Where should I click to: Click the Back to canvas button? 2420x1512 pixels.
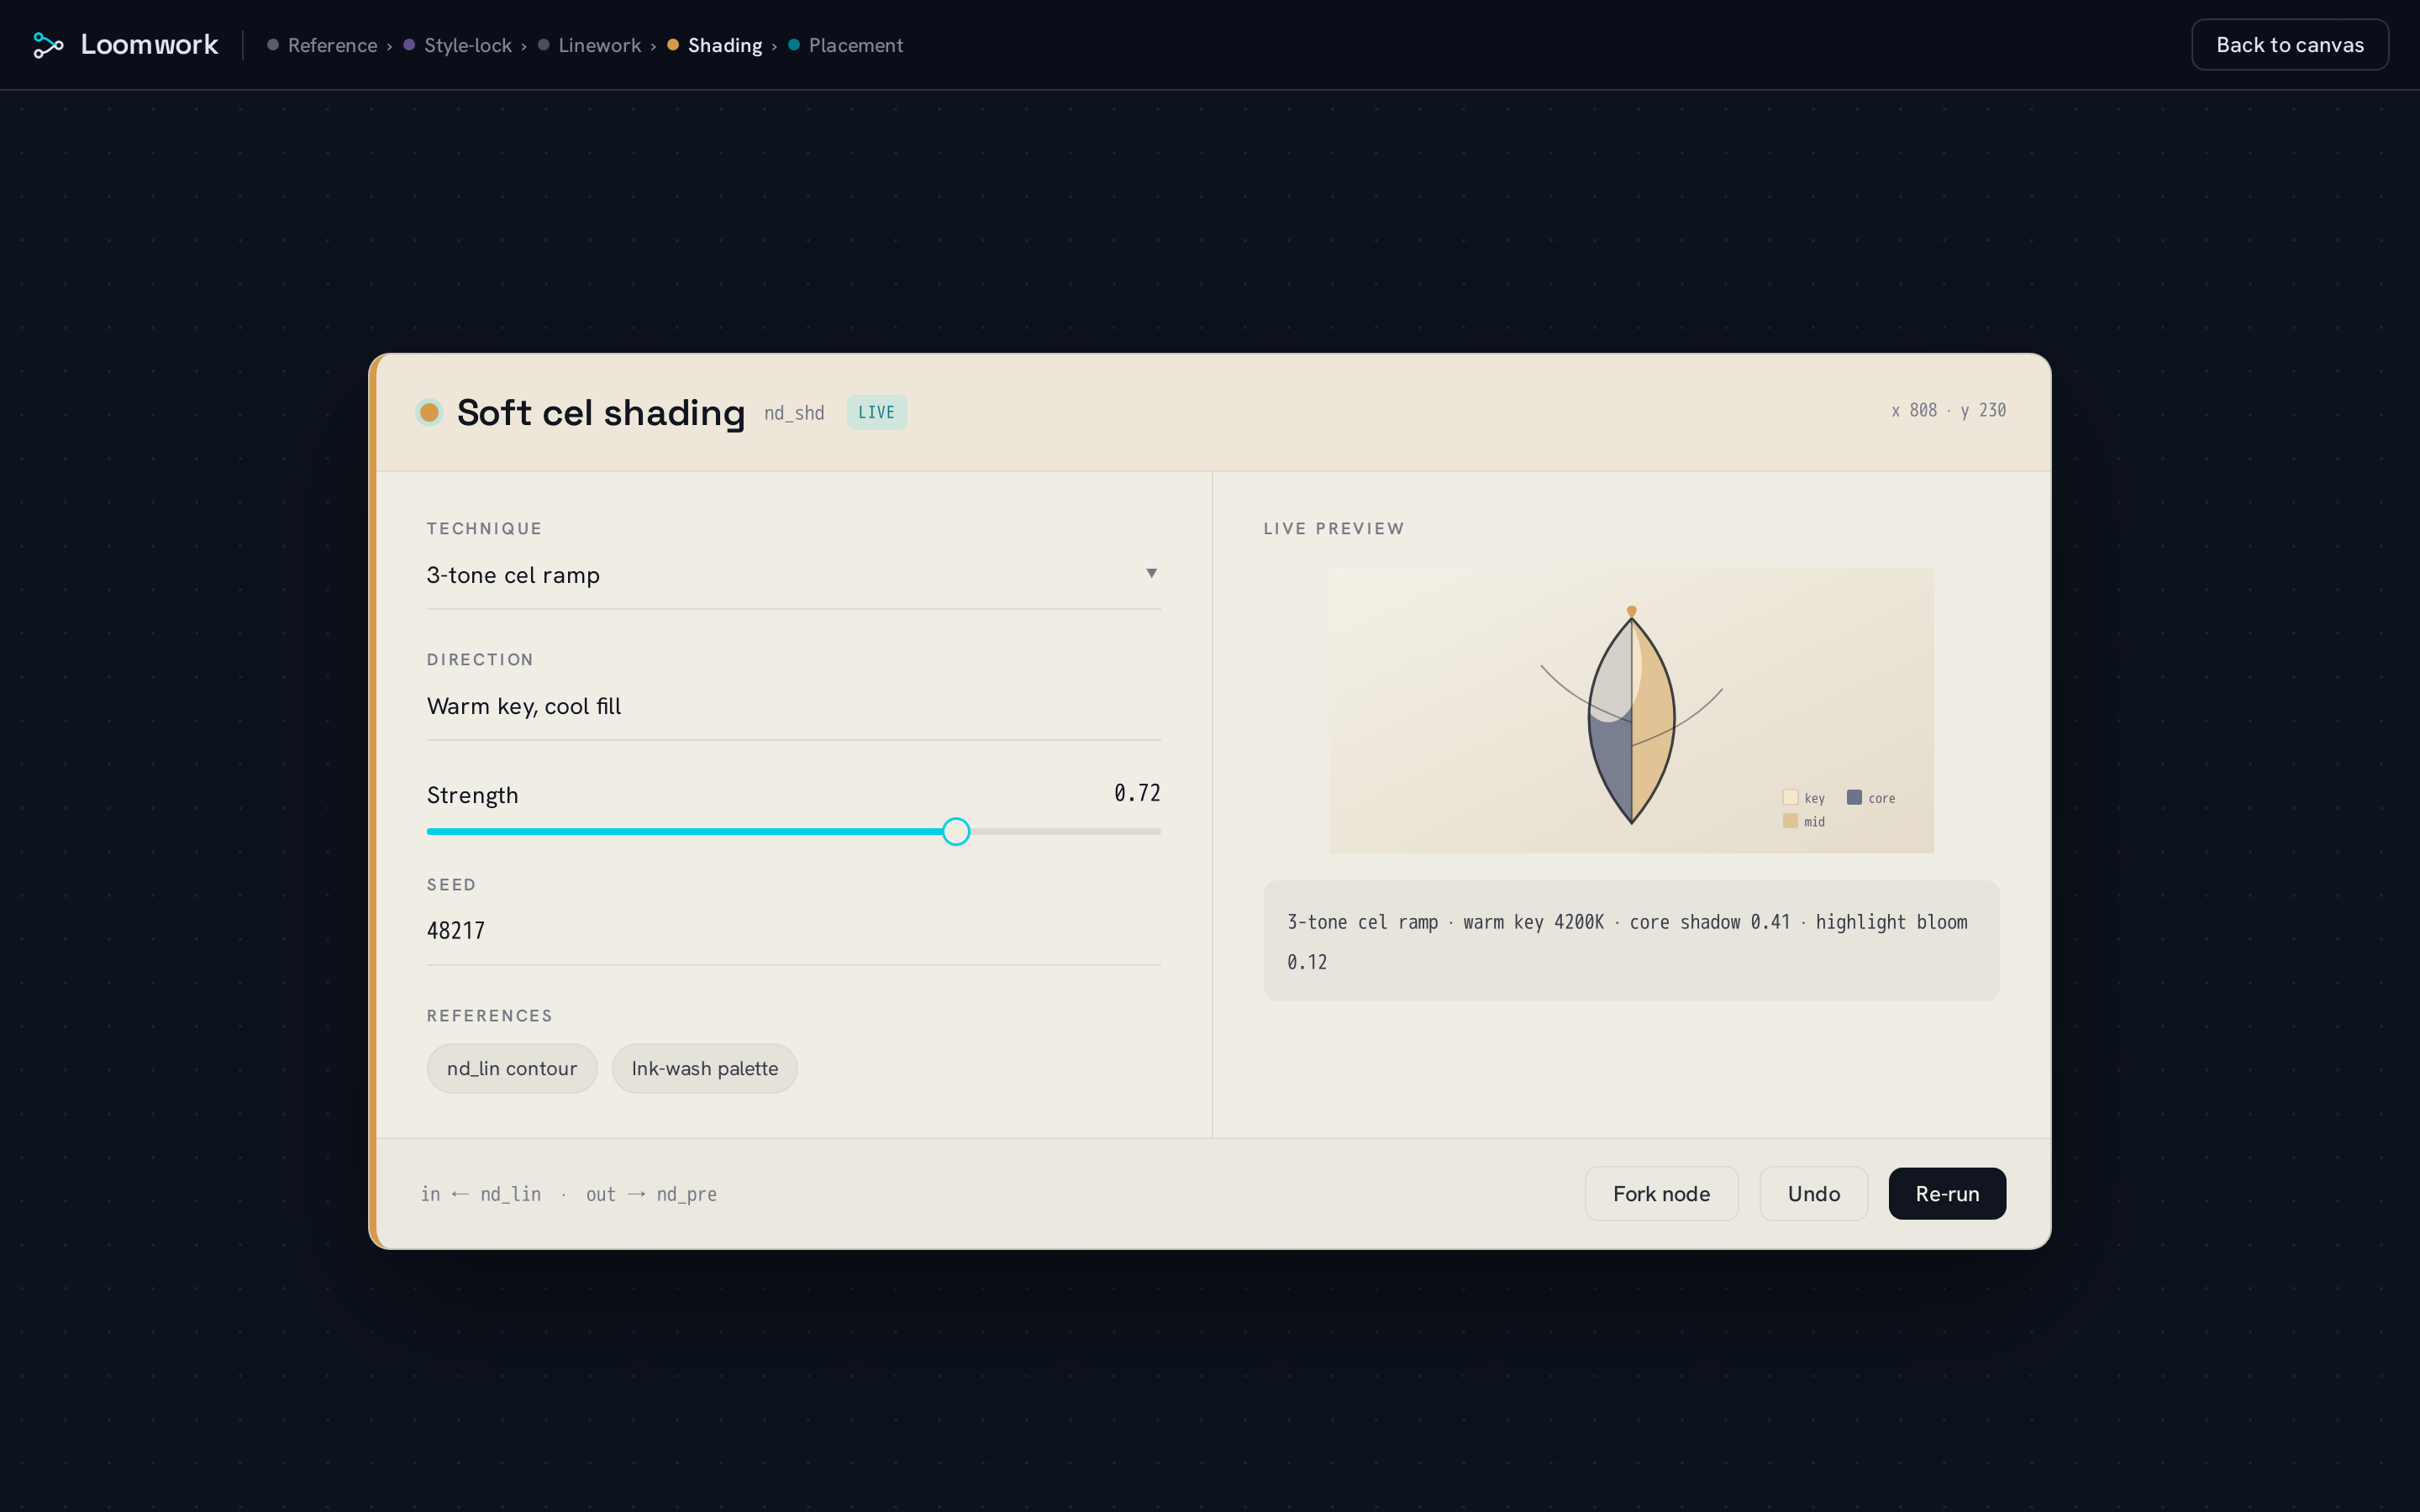2289,45
